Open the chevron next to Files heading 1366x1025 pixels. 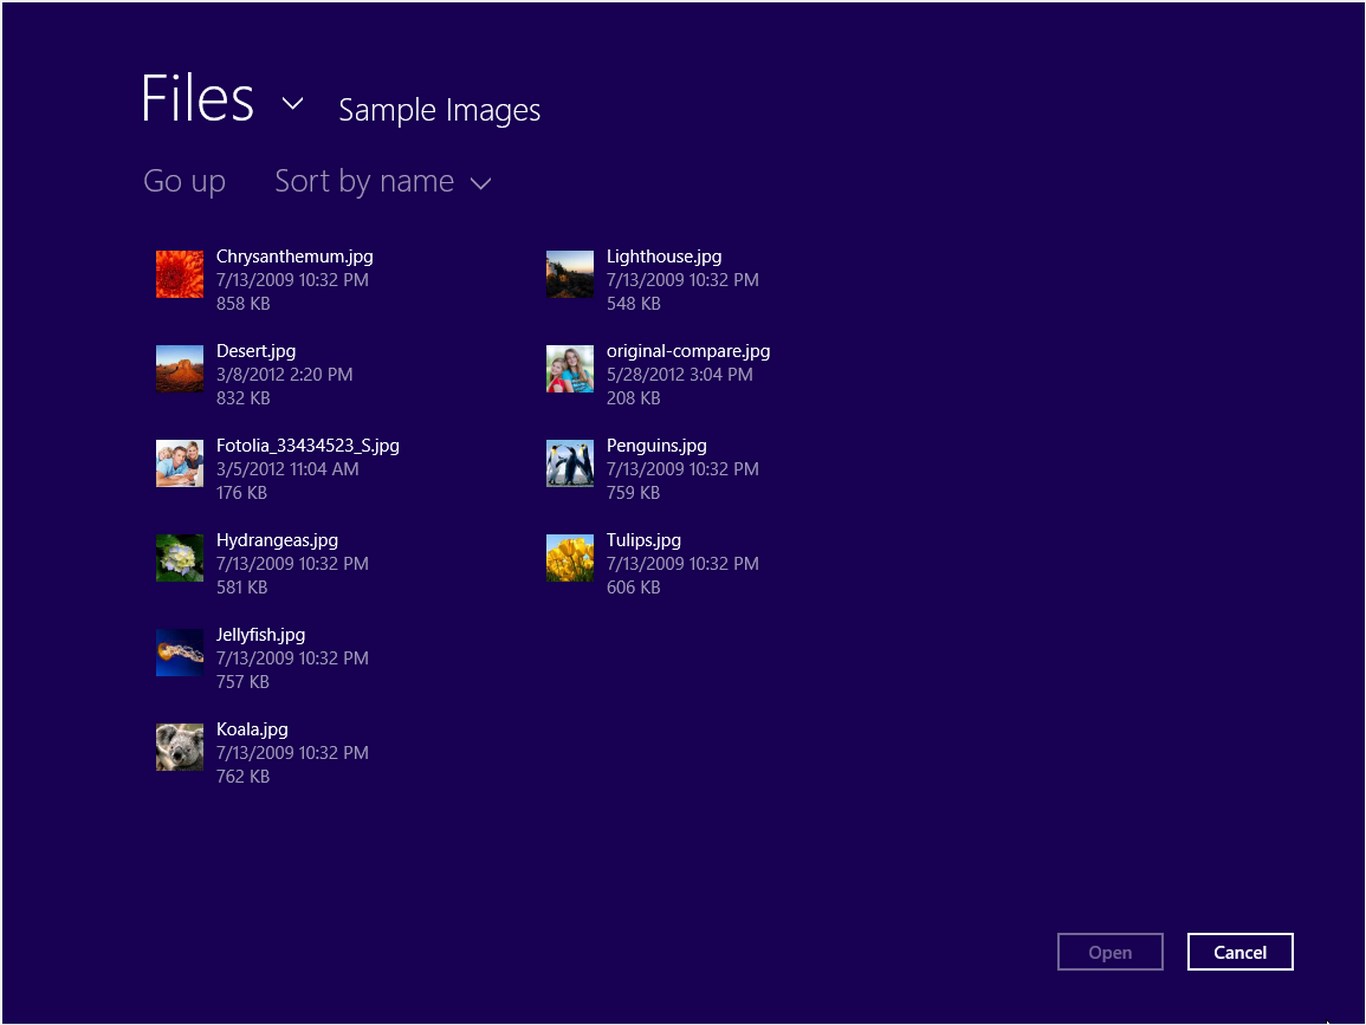point(291,103)
